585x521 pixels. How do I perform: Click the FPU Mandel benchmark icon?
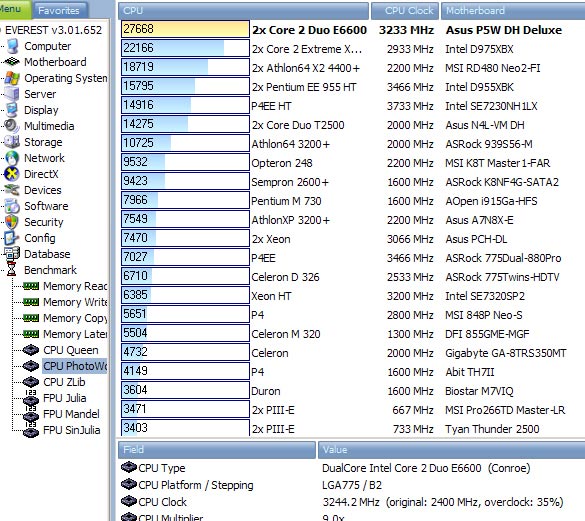31,414
